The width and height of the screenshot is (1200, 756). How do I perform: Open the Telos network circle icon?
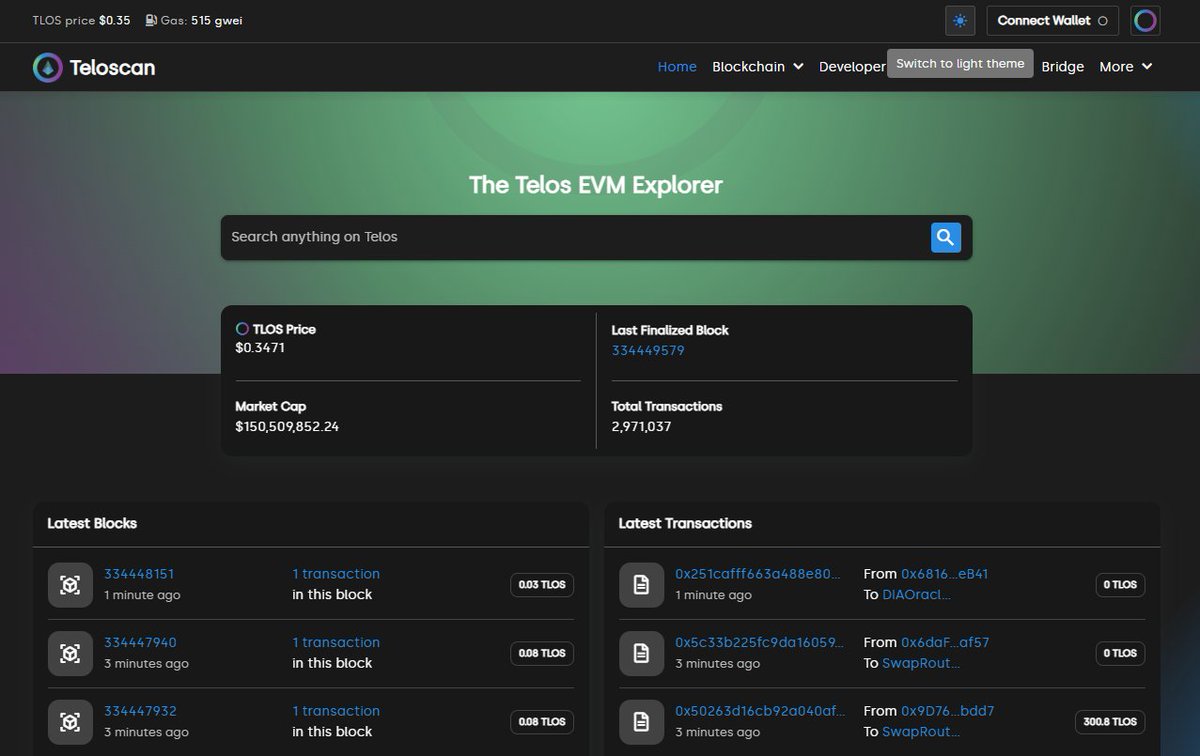click(1145, 20)
